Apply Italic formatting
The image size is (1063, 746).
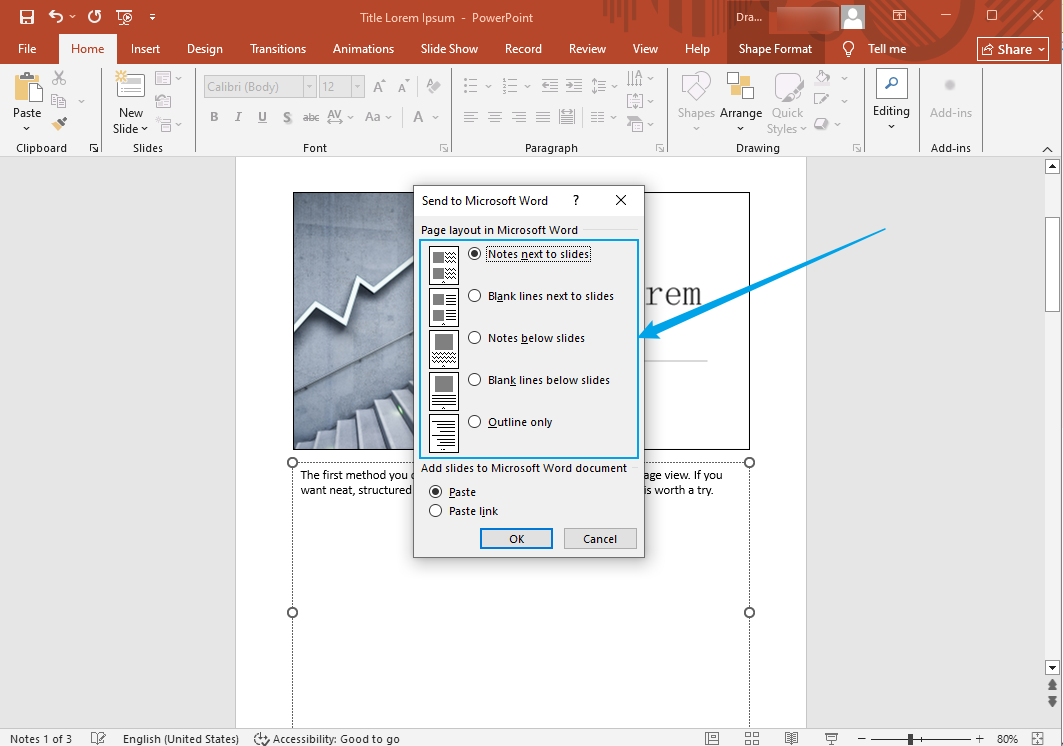tap(237, 117)
